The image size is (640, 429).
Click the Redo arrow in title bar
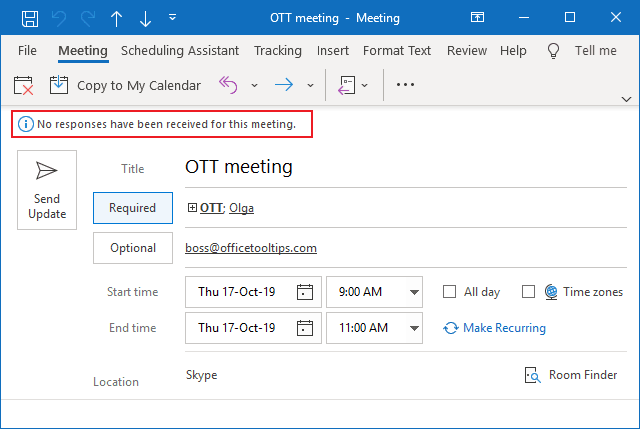pos(88,18)
